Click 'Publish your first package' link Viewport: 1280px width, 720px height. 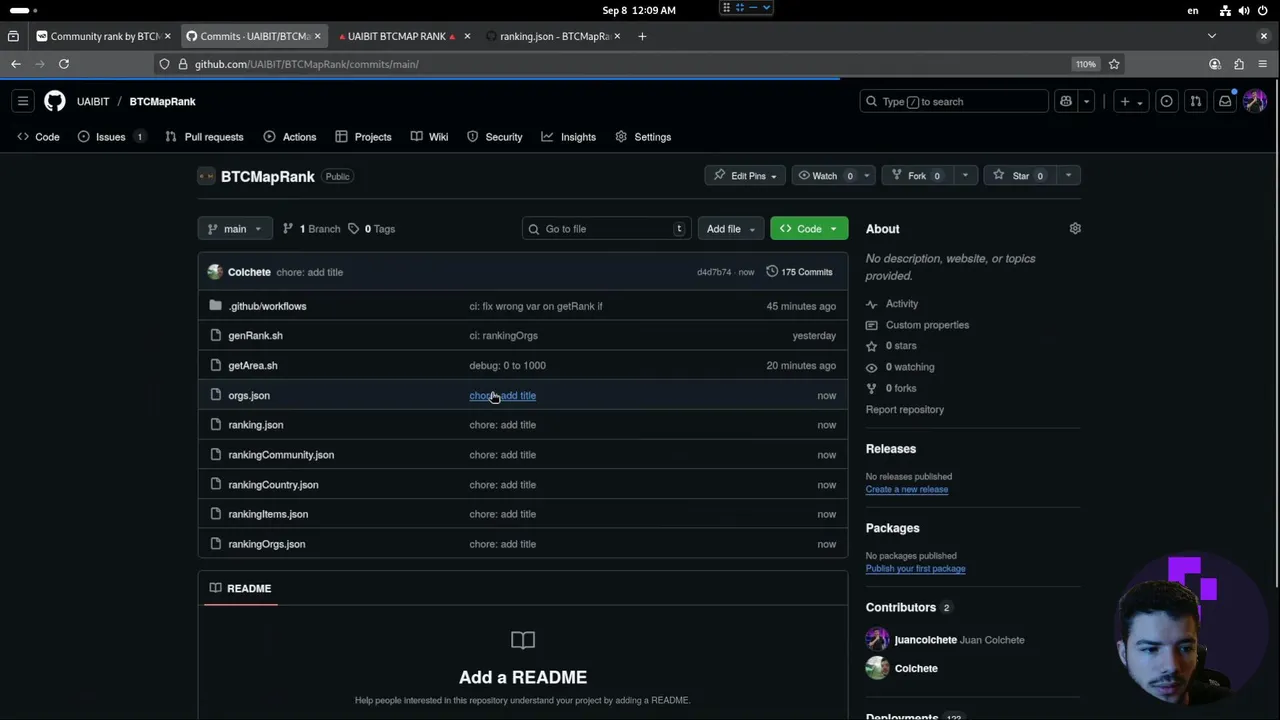[915, 569]
